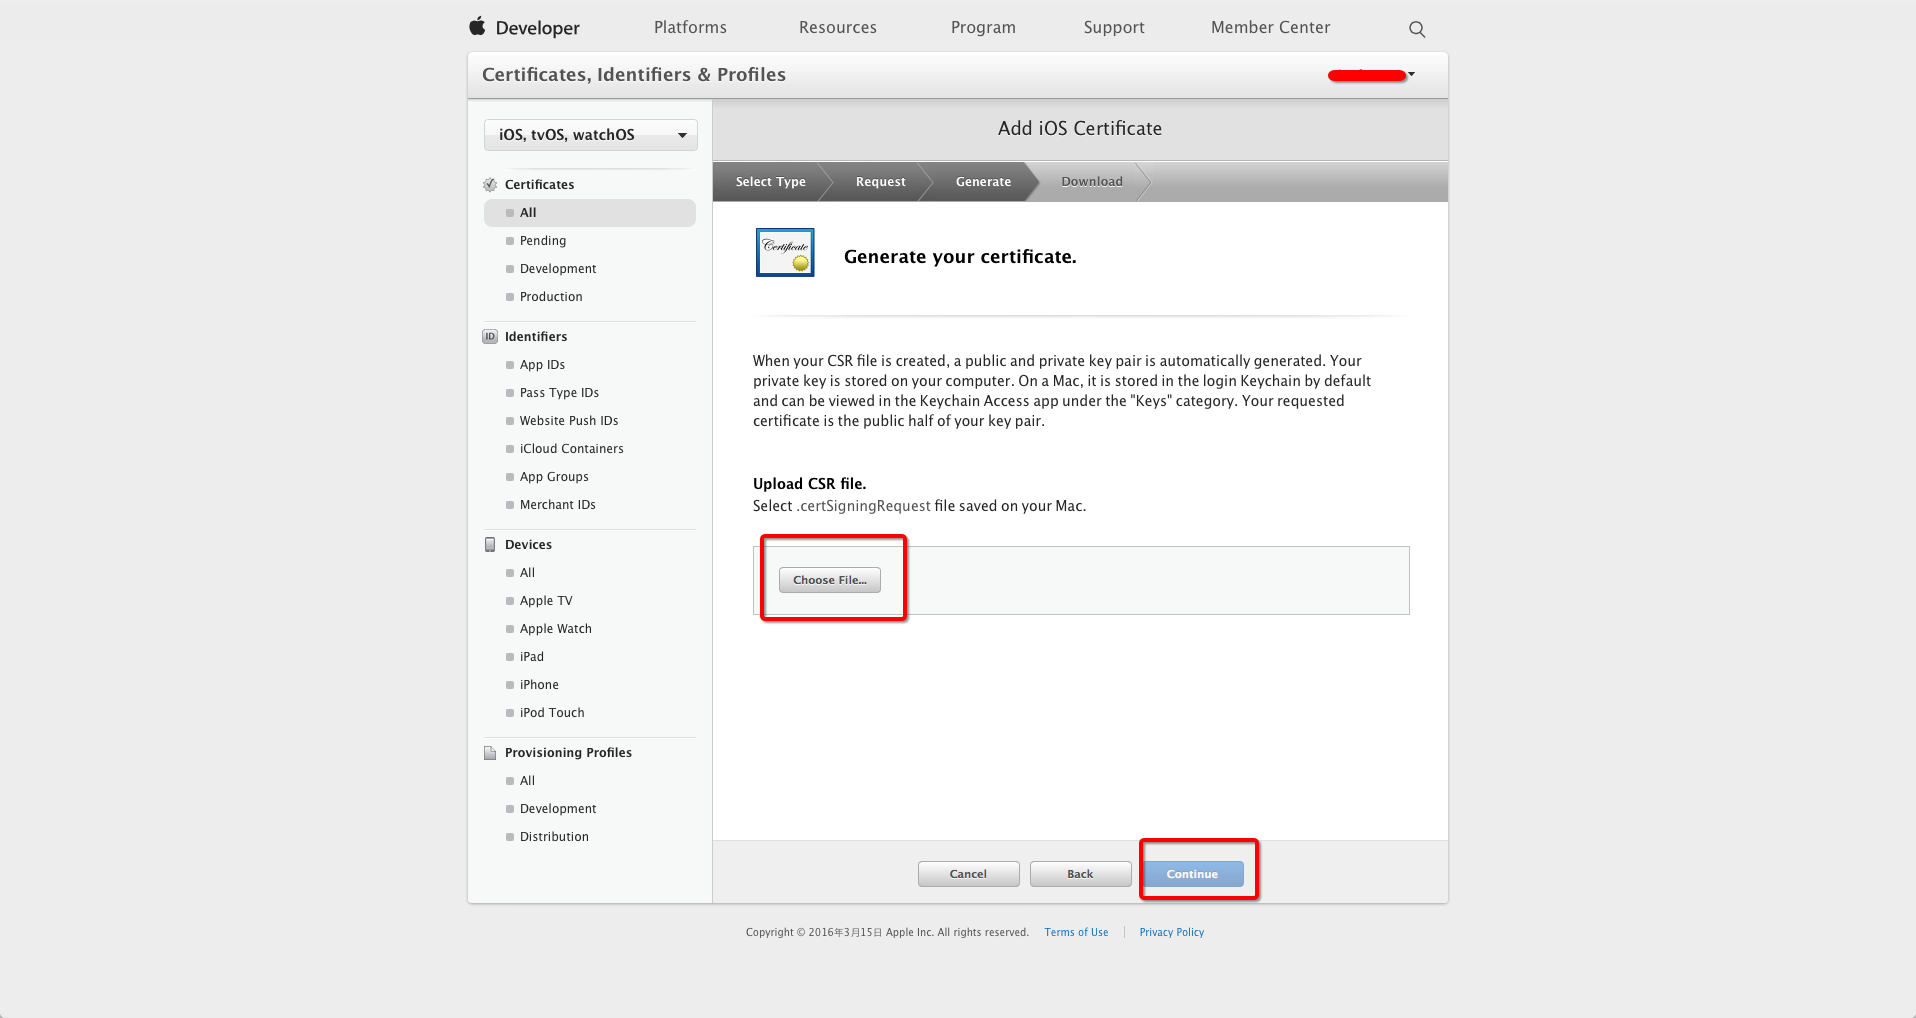Select Development provisioning profiles
1916x1018 pixels.
[x=558, y=809]
